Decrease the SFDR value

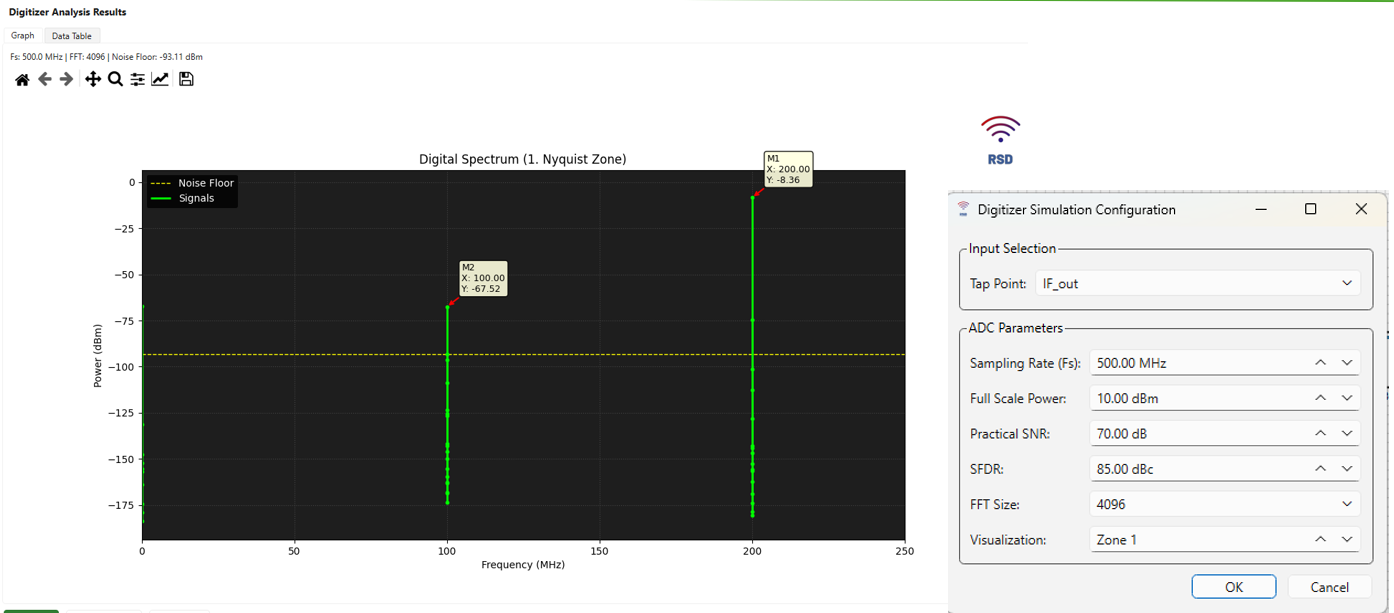1347,468
